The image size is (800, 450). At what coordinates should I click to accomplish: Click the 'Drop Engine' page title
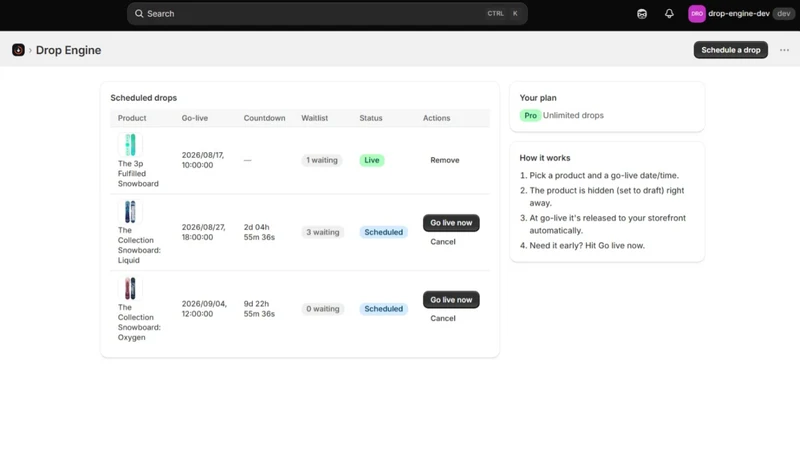(x=68, y=50)
